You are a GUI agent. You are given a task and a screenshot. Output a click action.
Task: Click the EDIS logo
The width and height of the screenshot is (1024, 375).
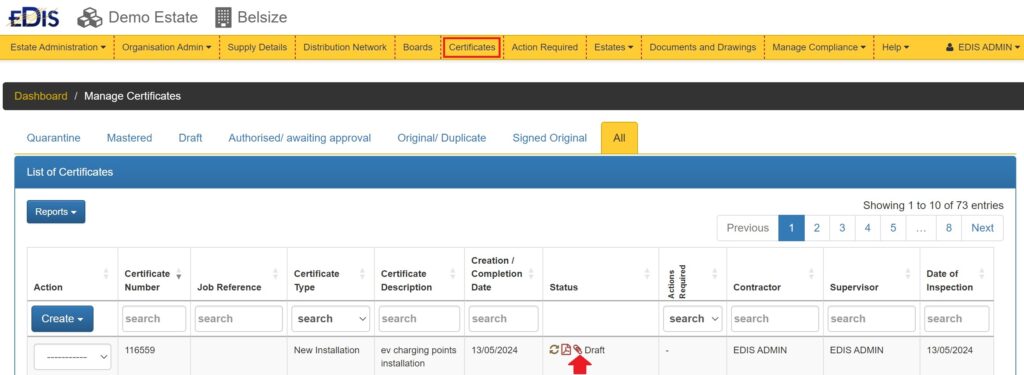33,18
